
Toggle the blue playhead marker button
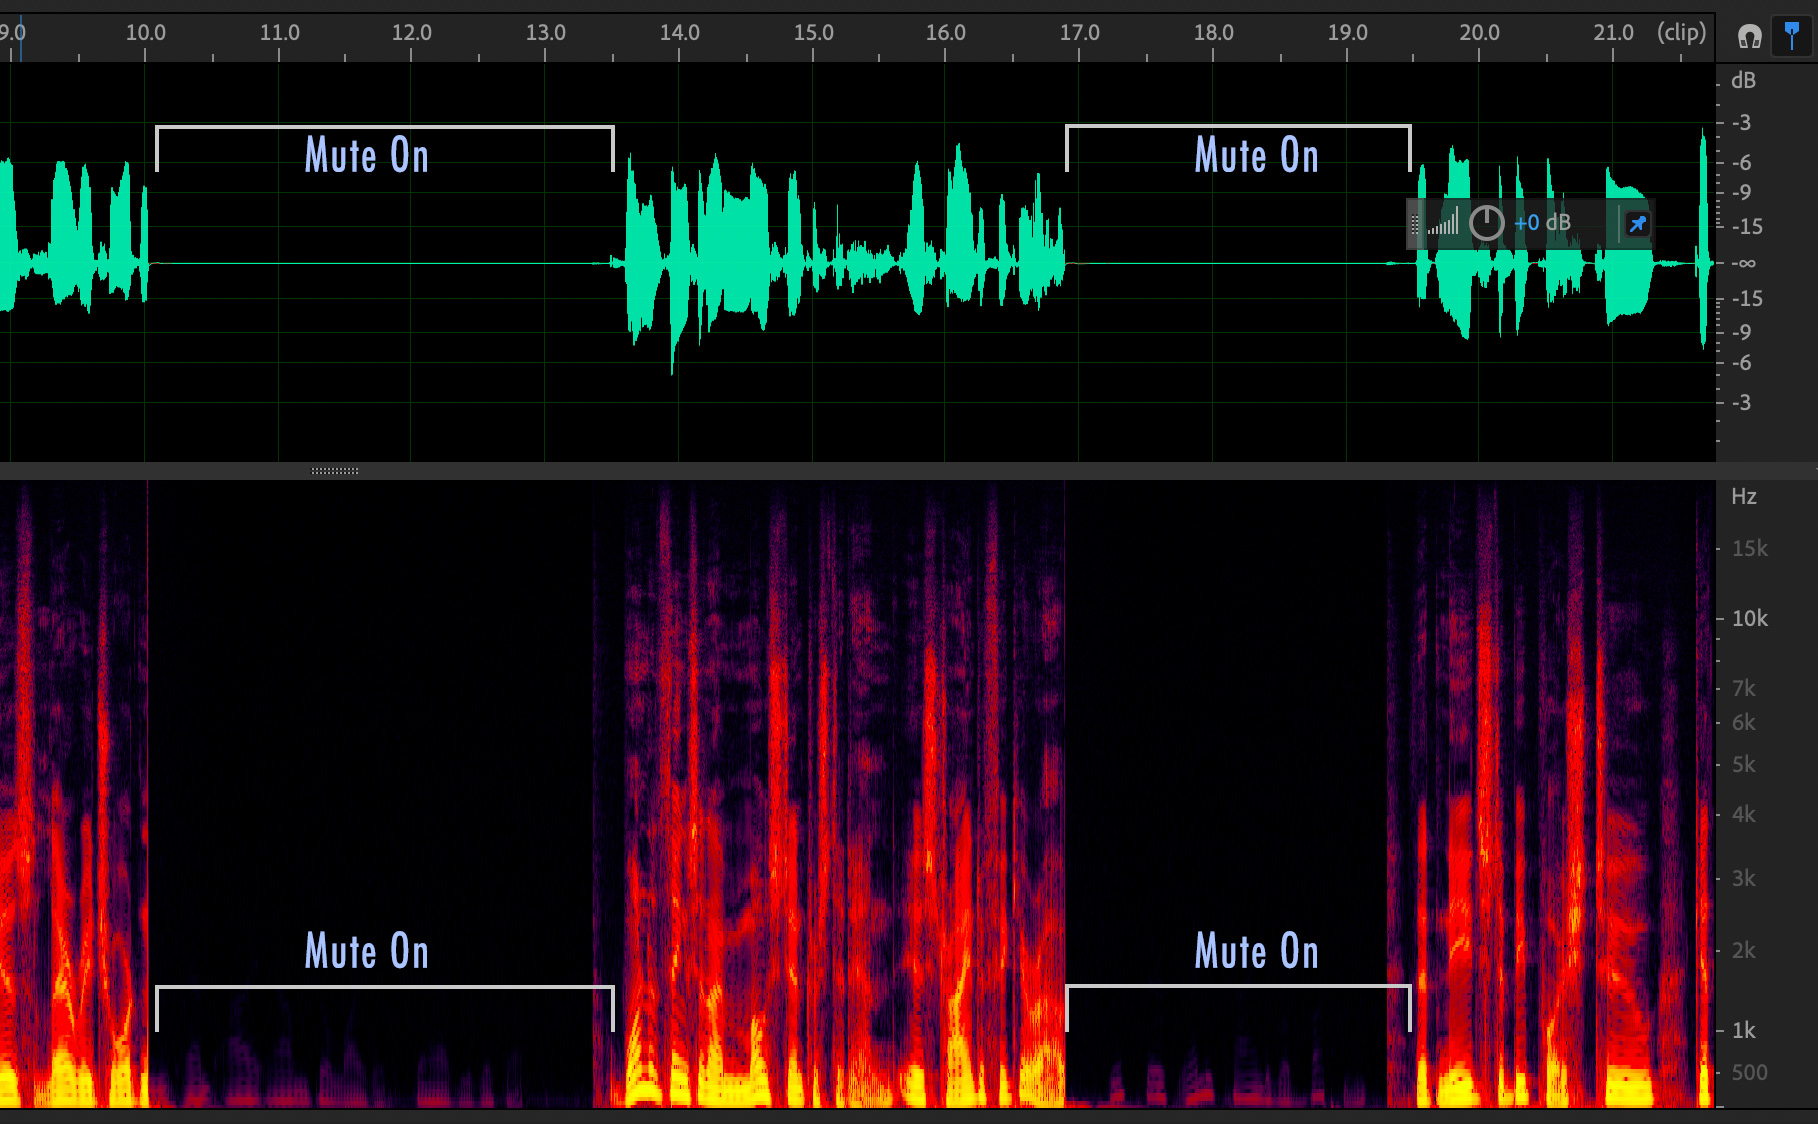pos(1791,36)
